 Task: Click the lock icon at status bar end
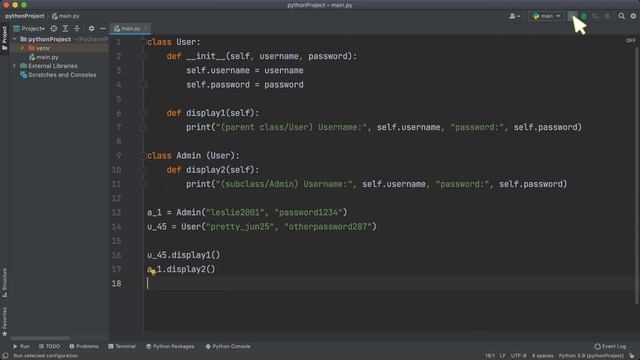pos(632,356)
